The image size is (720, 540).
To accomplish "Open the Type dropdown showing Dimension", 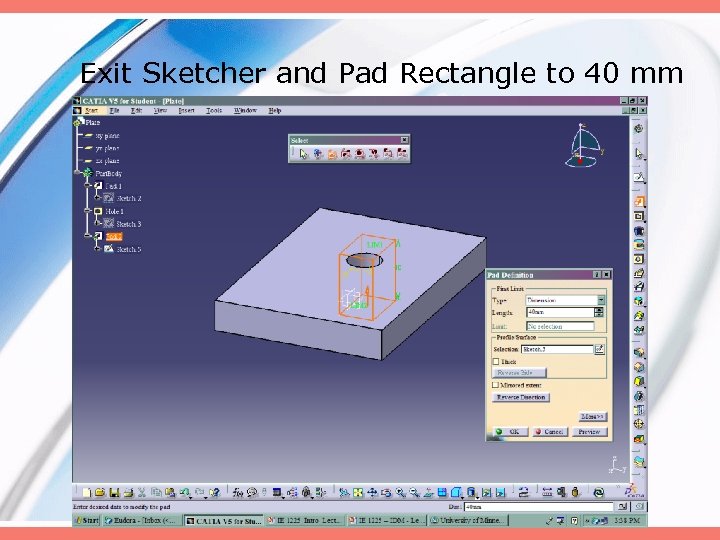I will click(x=601, y=300).
